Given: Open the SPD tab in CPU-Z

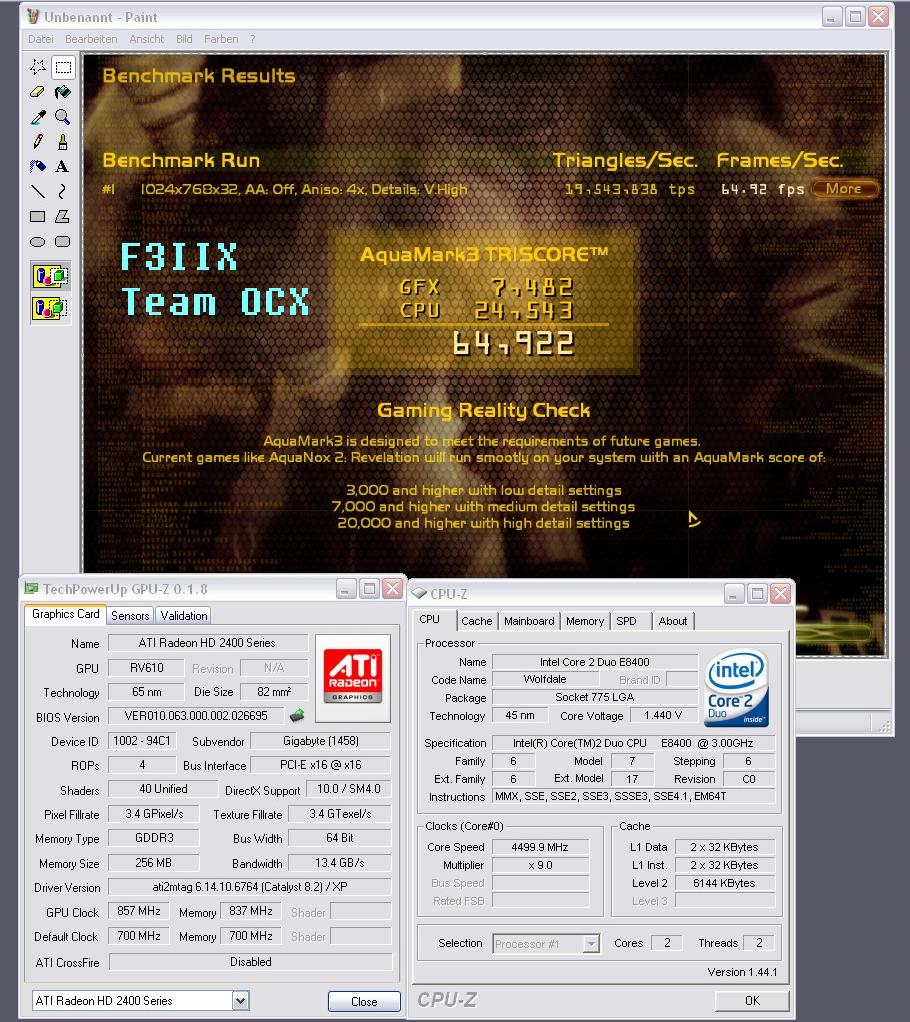Looking at the screenshot, I should (626, 621).
